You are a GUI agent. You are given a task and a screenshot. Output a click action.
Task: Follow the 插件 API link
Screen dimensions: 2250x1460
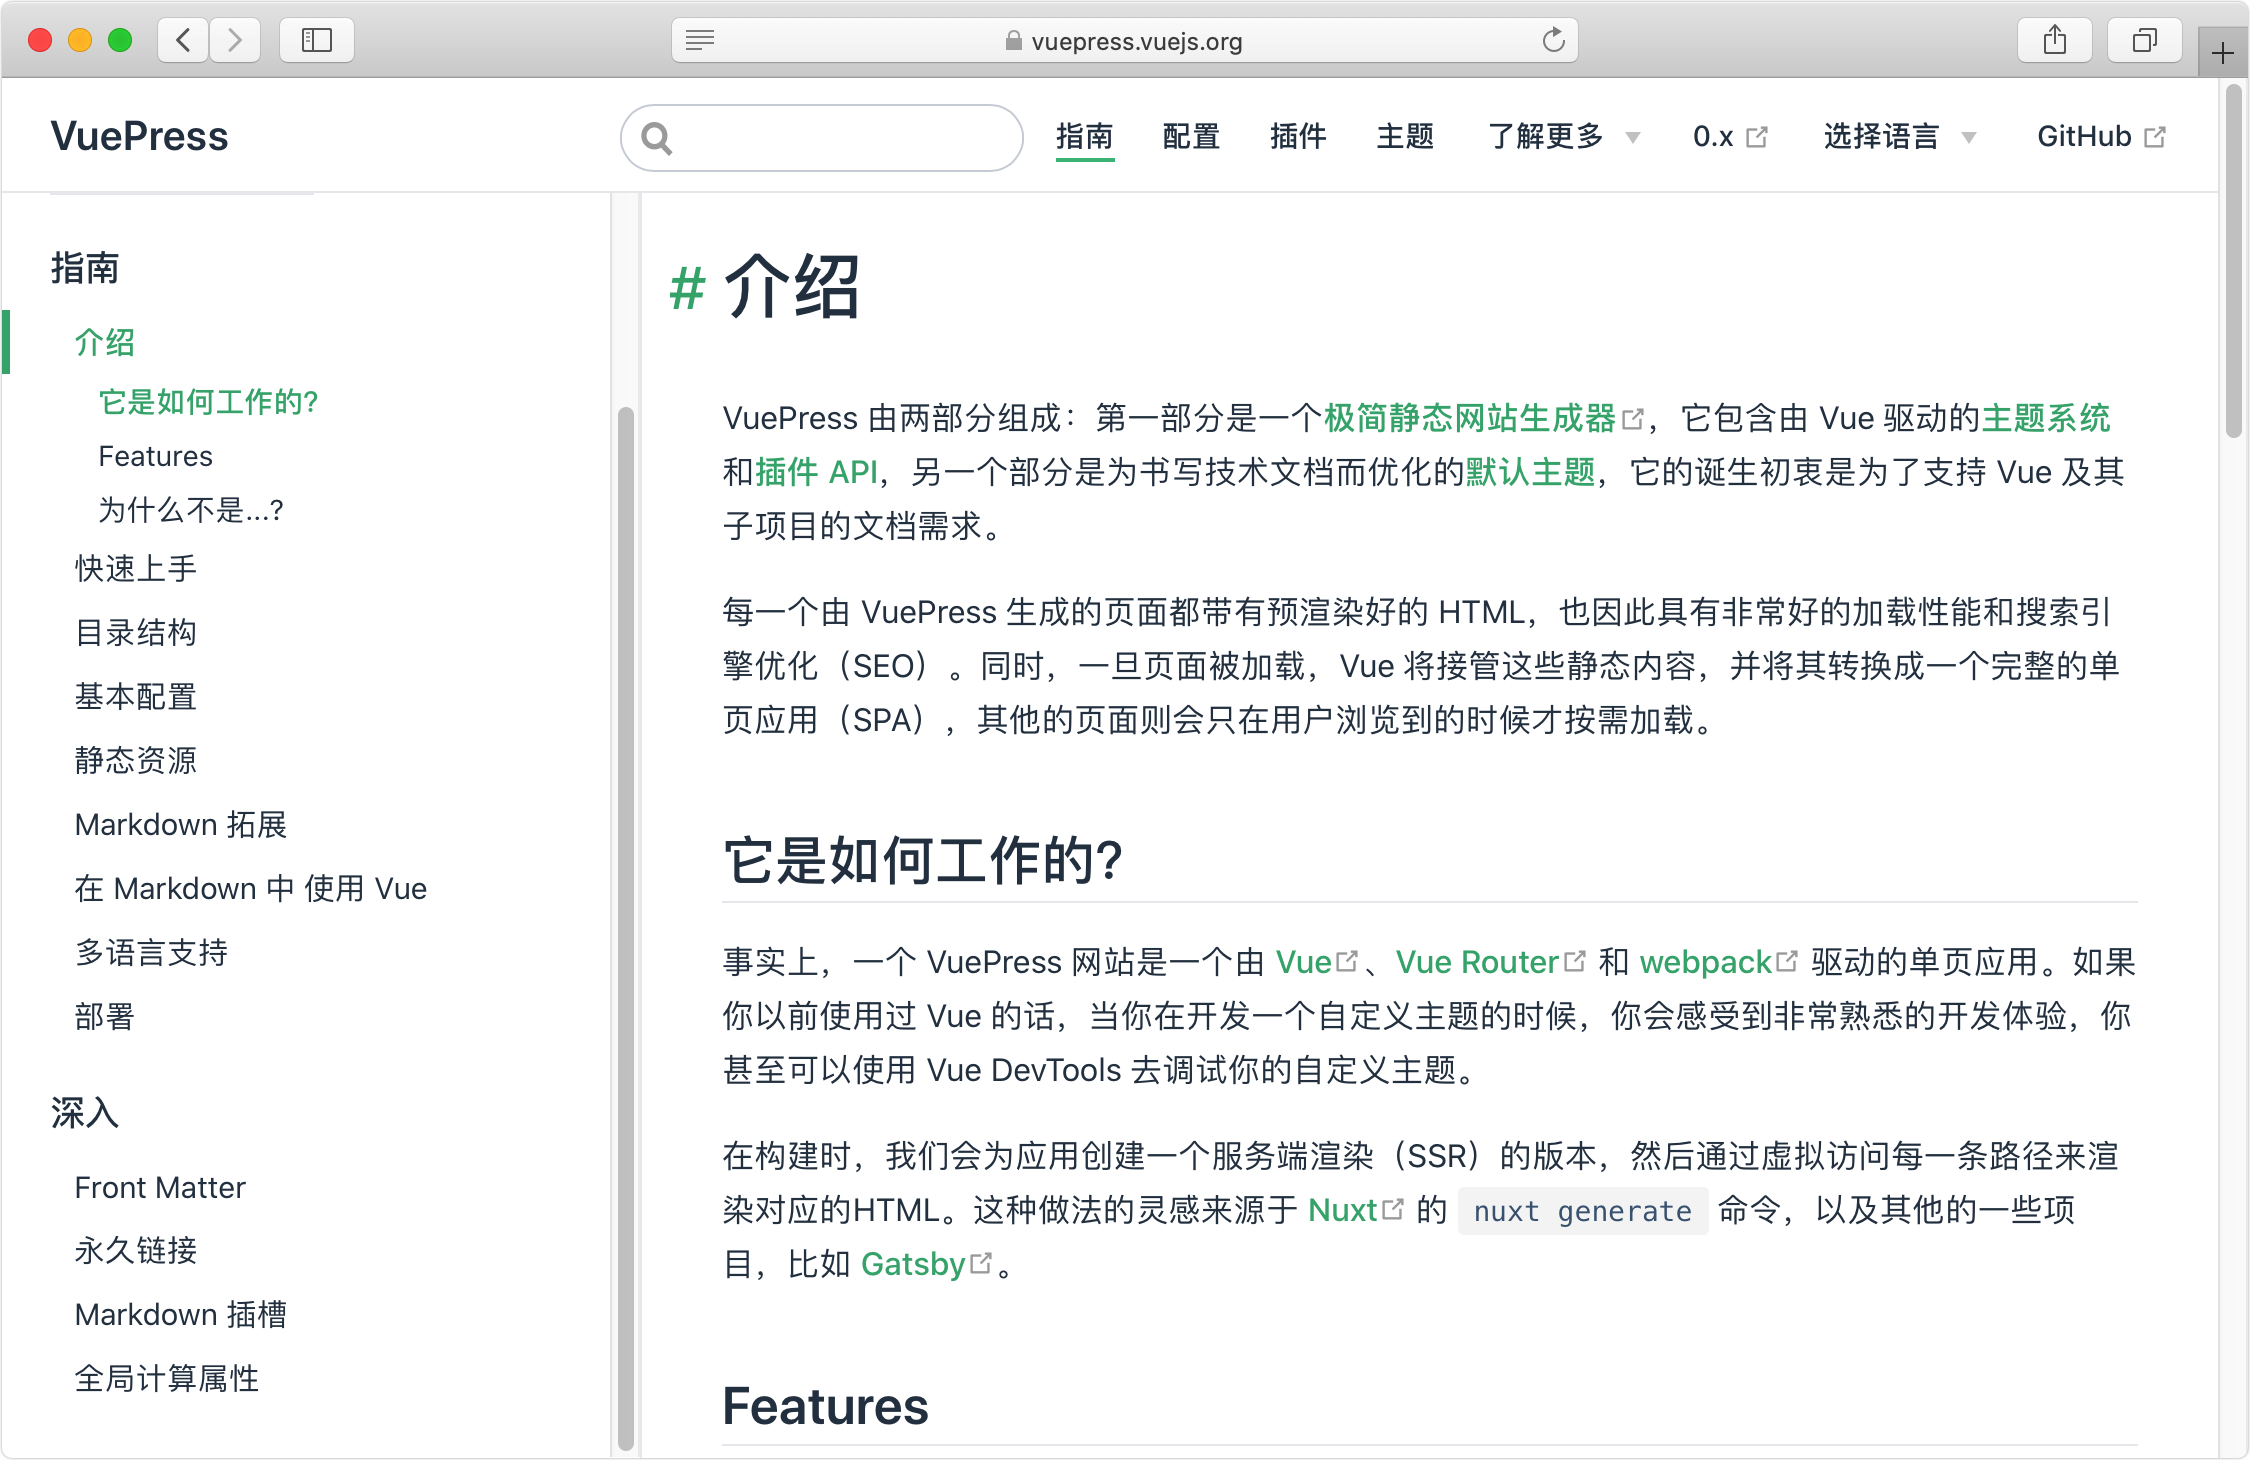click(x=816, y=472)
